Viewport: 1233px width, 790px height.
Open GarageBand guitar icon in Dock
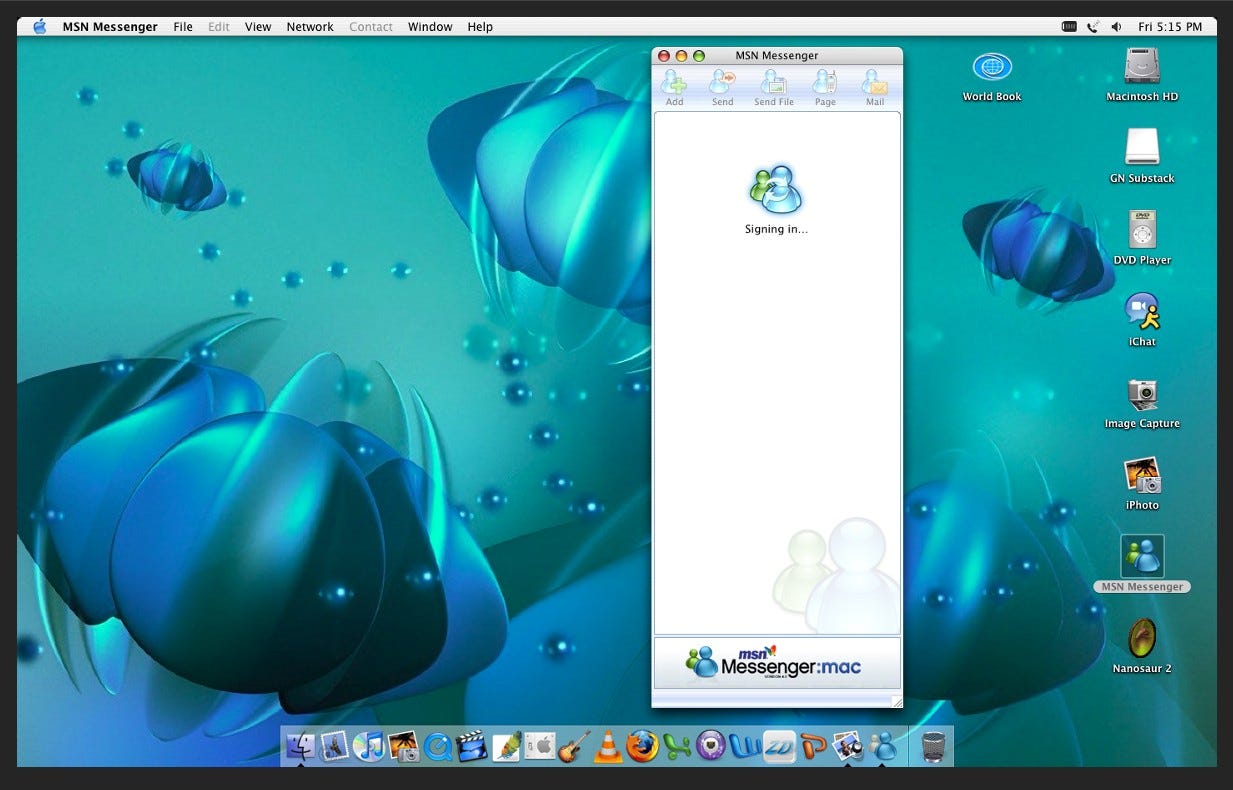(574, 746)
